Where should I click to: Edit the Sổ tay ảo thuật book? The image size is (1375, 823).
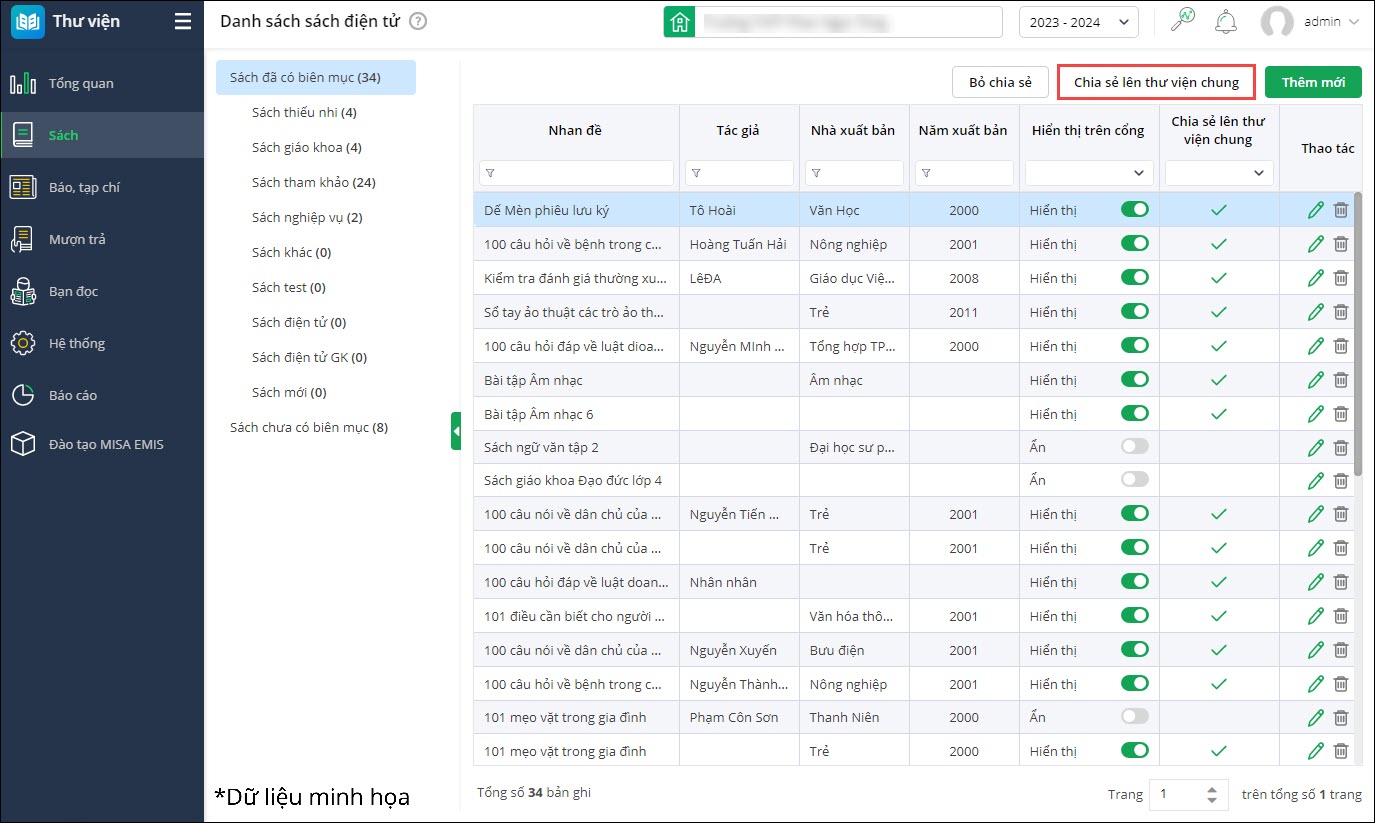pyautogui.click(x=1316, y=312)
